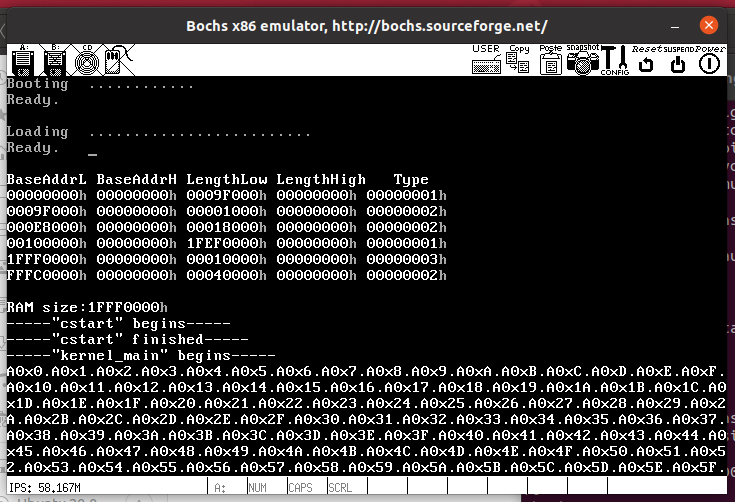Click the LengthLow column header text
This screenshot has height=502, width=735.
point(226,180)
